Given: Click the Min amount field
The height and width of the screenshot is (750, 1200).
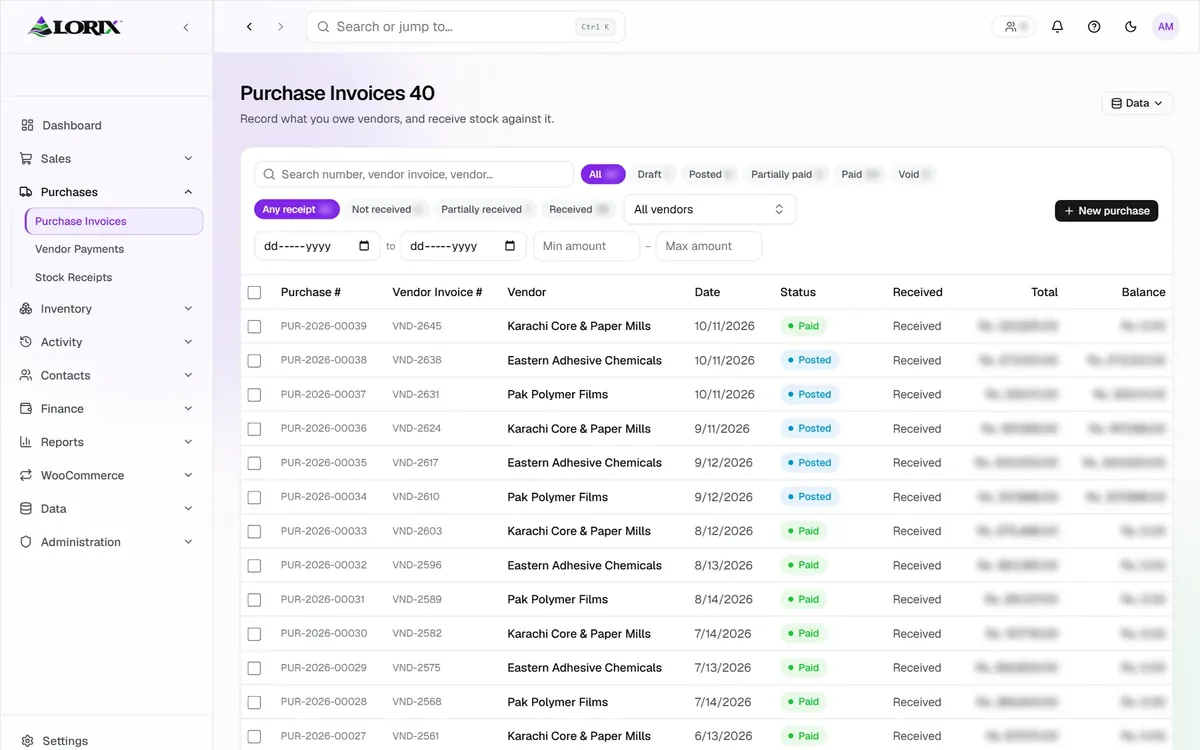Looking at the screenshot, I should coord(586,246).
